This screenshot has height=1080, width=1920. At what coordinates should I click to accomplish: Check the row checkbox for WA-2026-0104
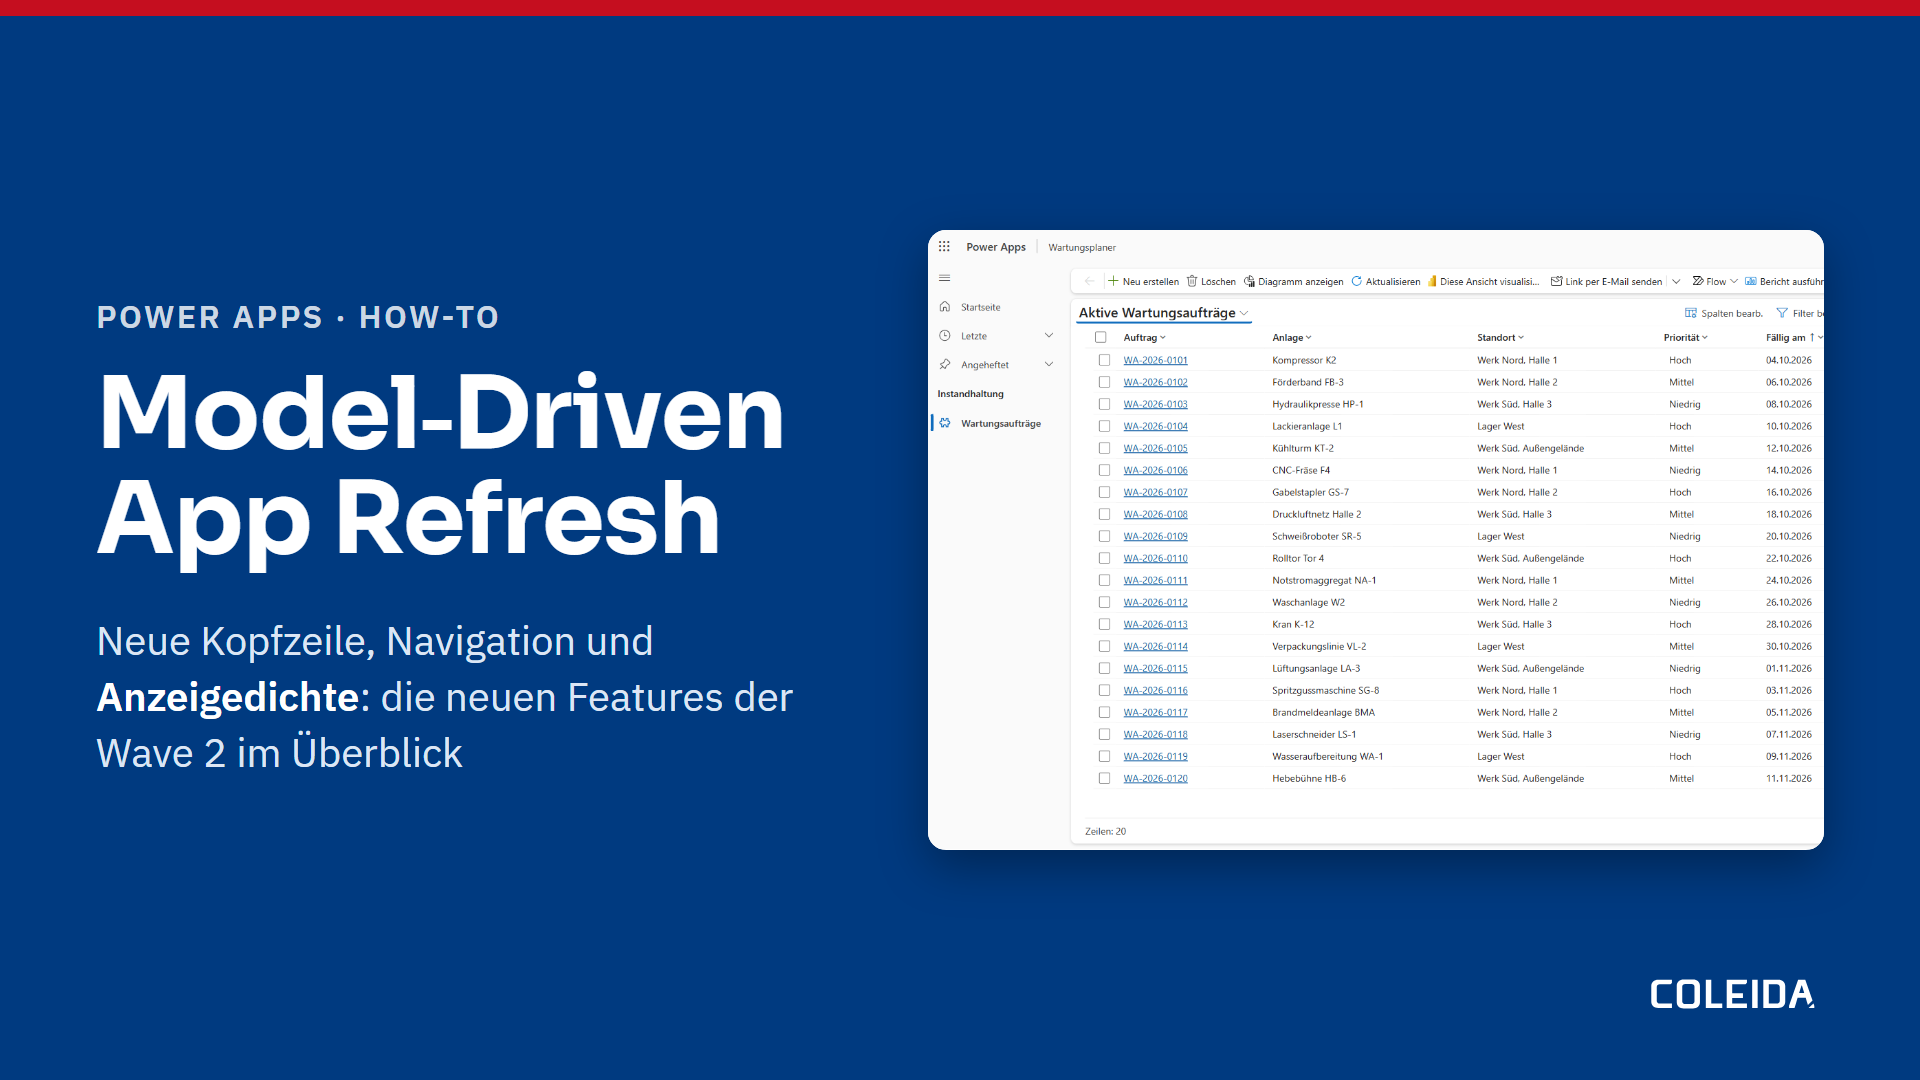1104,426
